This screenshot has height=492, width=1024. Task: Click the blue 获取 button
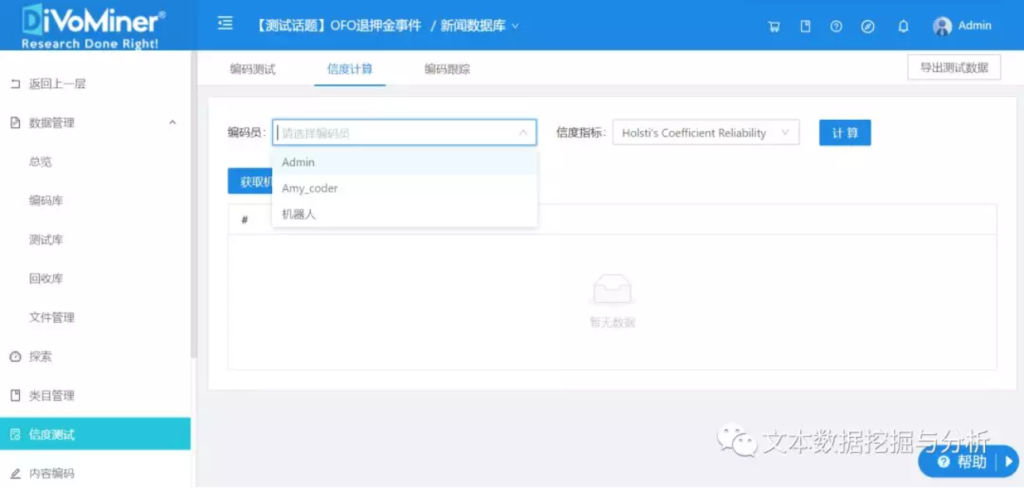[x=250, y=181]
